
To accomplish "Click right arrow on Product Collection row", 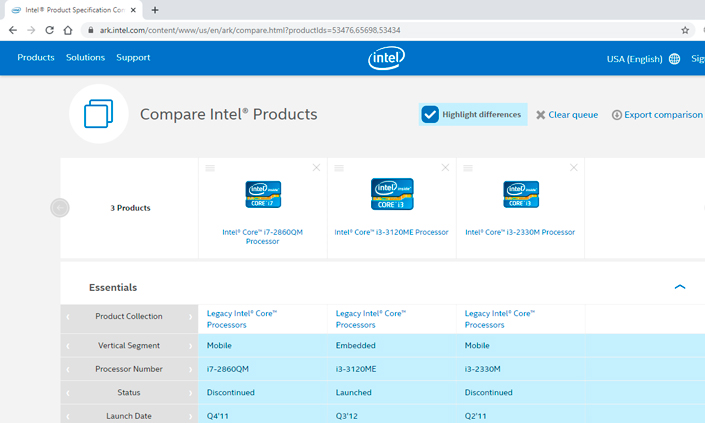I will pos(191,316).
